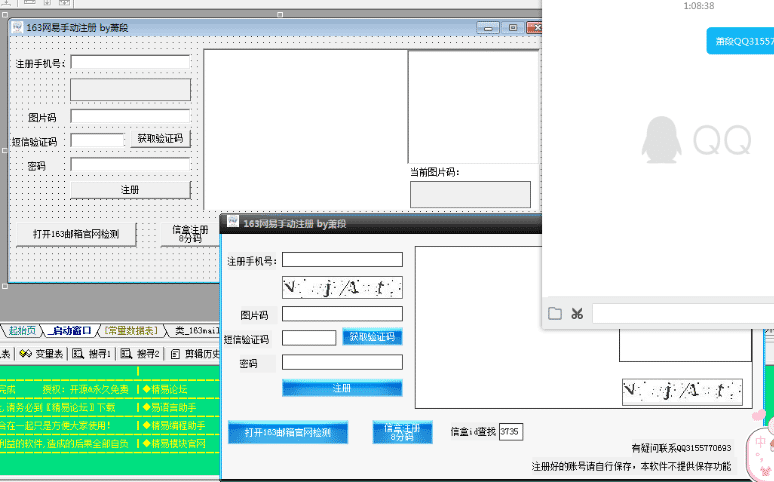Focus the 短信验证码 field in the running window
The height and width of the screenshot is (482, 774).
[x=309, y=338]
